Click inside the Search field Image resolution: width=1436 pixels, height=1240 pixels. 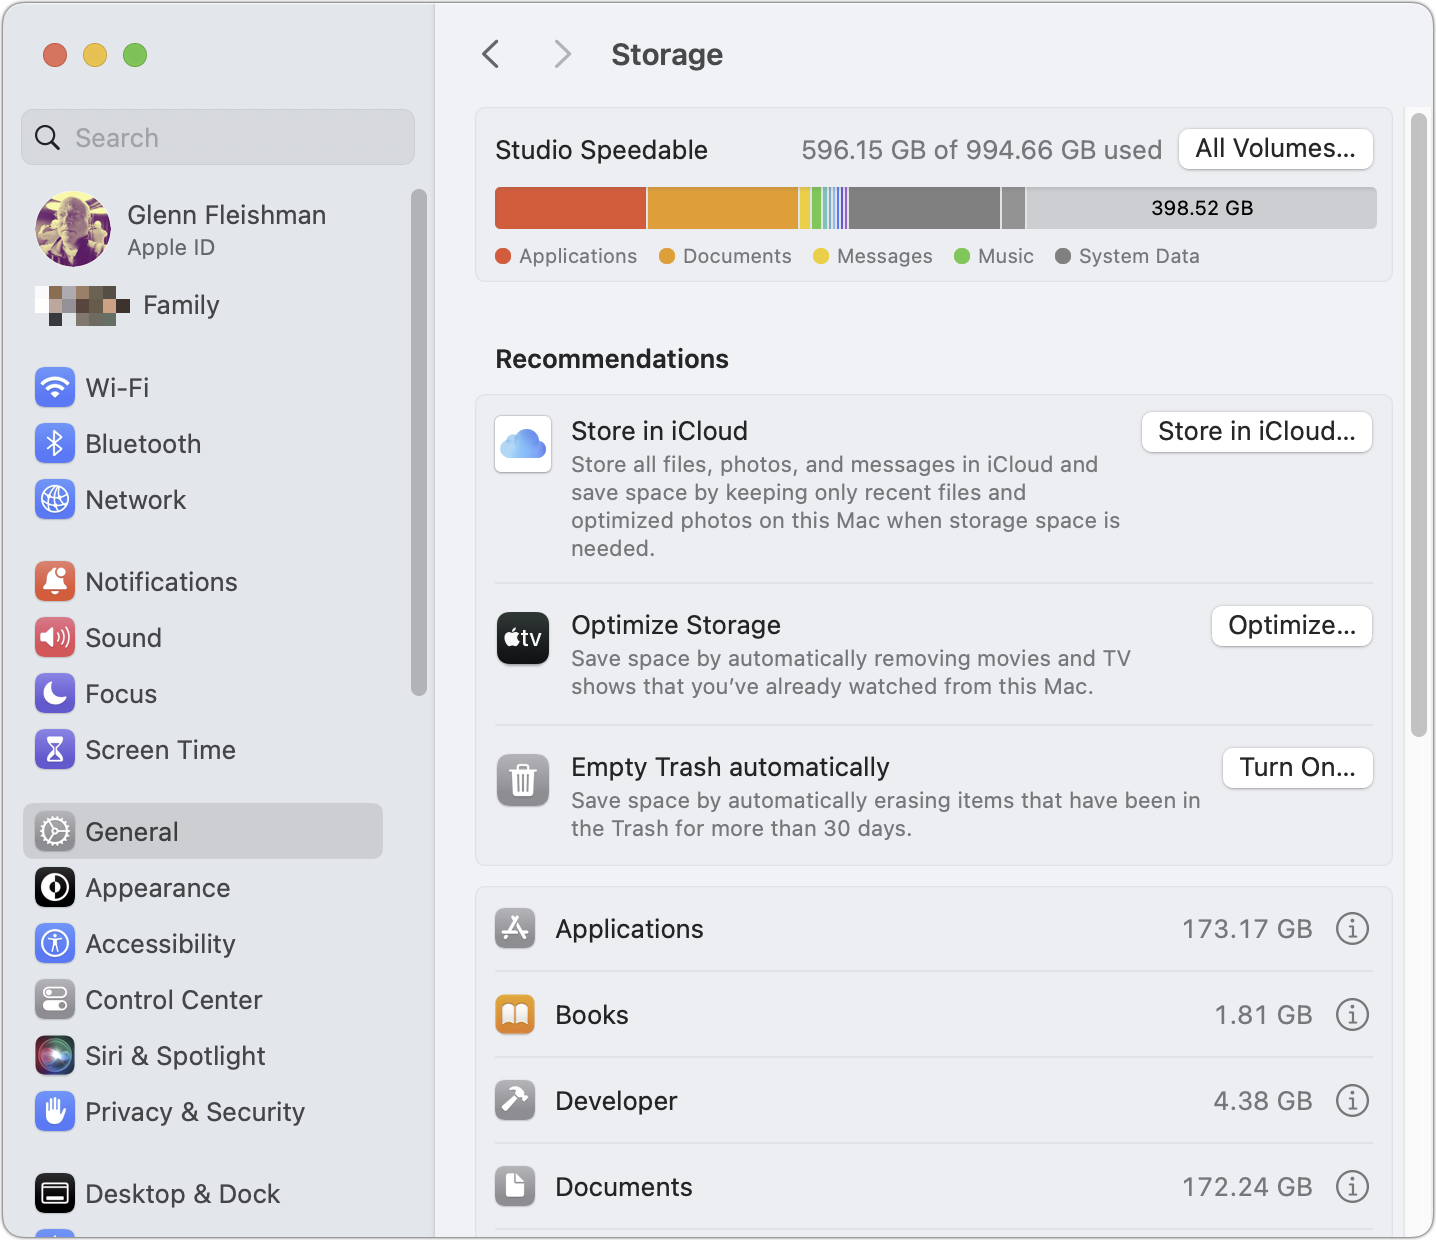click(x=217, y=137)
